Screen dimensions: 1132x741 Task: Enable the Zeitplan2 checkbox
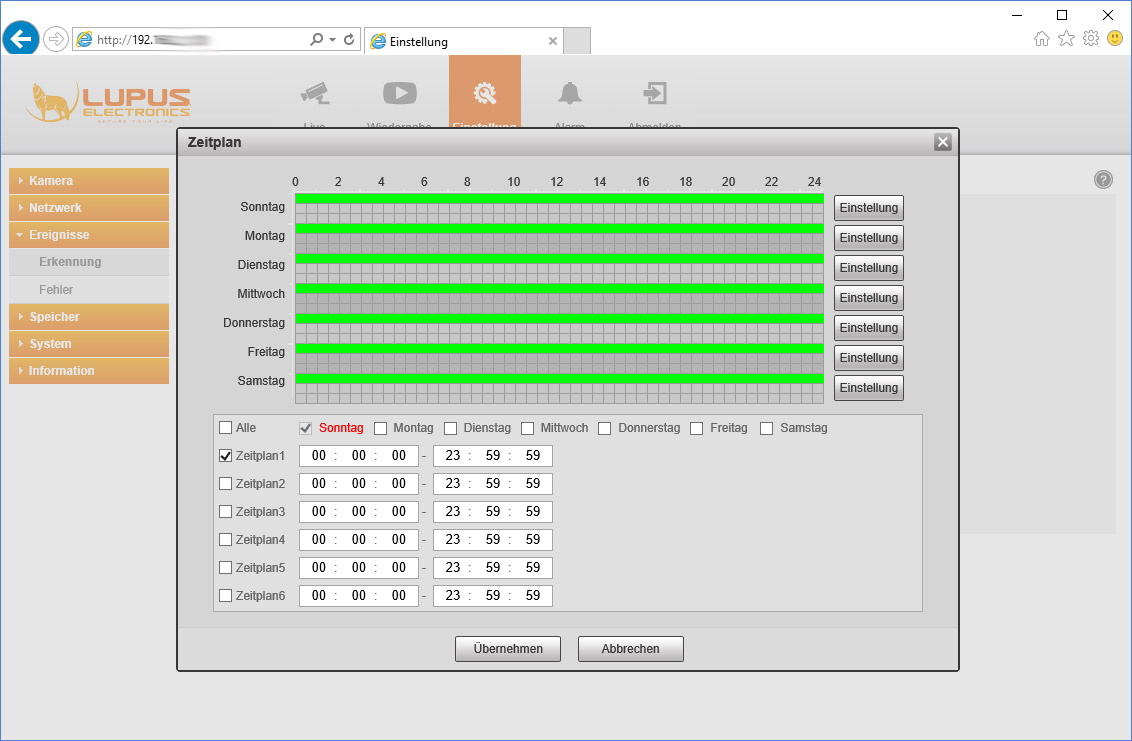pyautogui.click(x=225, y=484)
